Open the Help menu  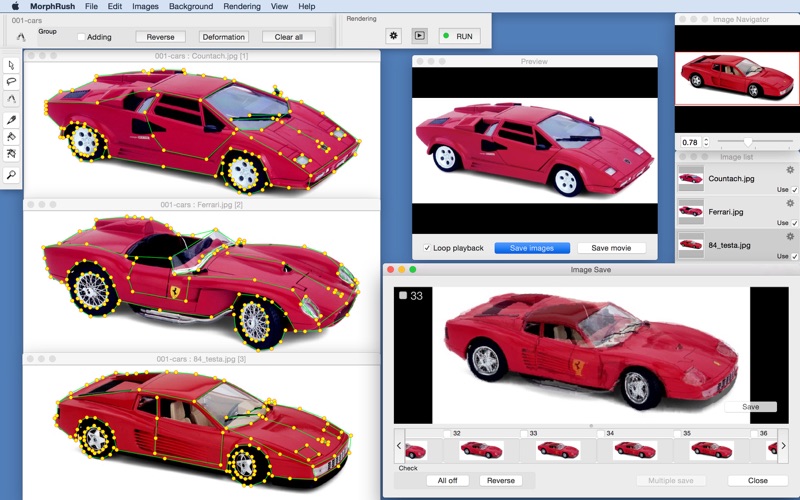(x=307, y=6)
